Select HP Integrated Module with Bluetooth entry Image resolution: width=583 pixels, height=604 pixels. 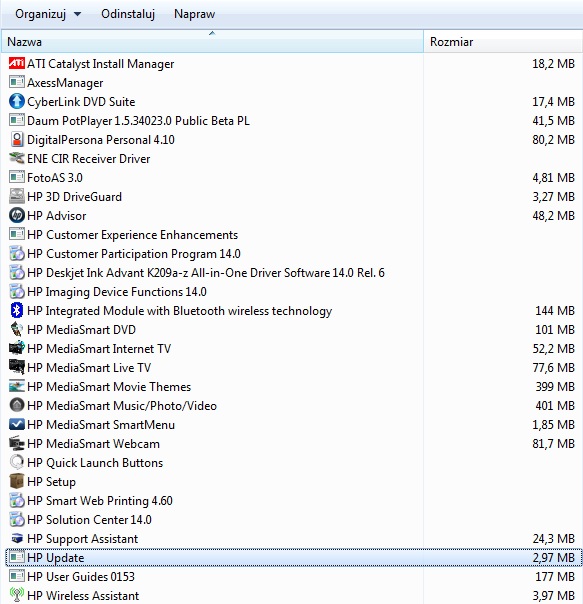click(x=294, y=310)
